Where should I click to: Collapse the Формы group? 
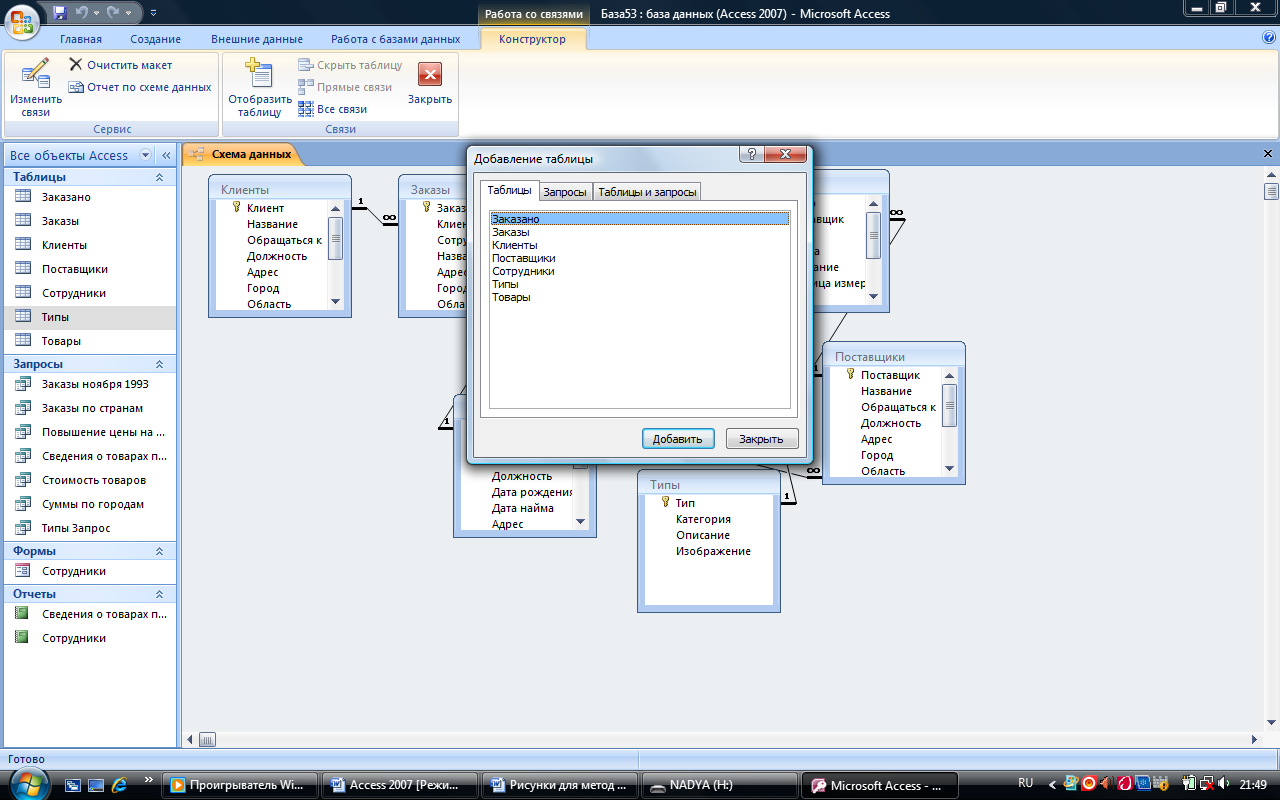coord(159,551)
